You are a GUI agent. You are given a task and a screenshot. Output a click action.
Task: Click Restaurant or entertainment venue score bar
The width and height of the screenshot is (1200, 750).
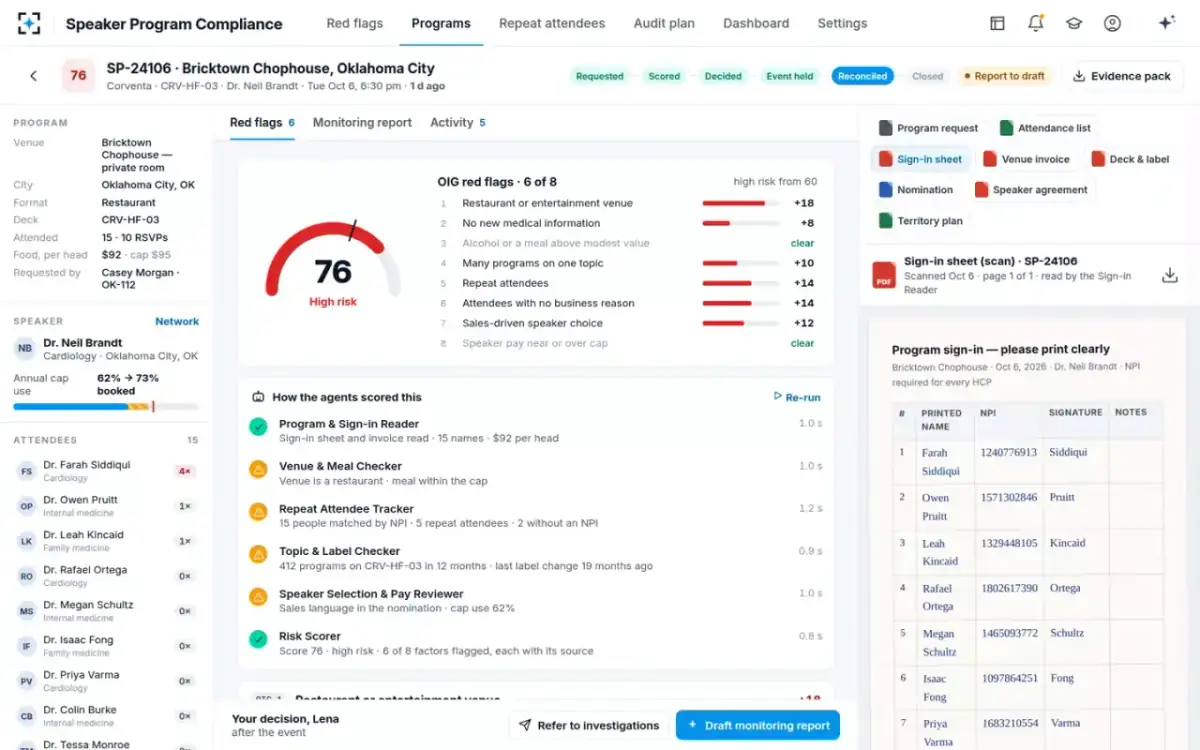pos(741,203)
